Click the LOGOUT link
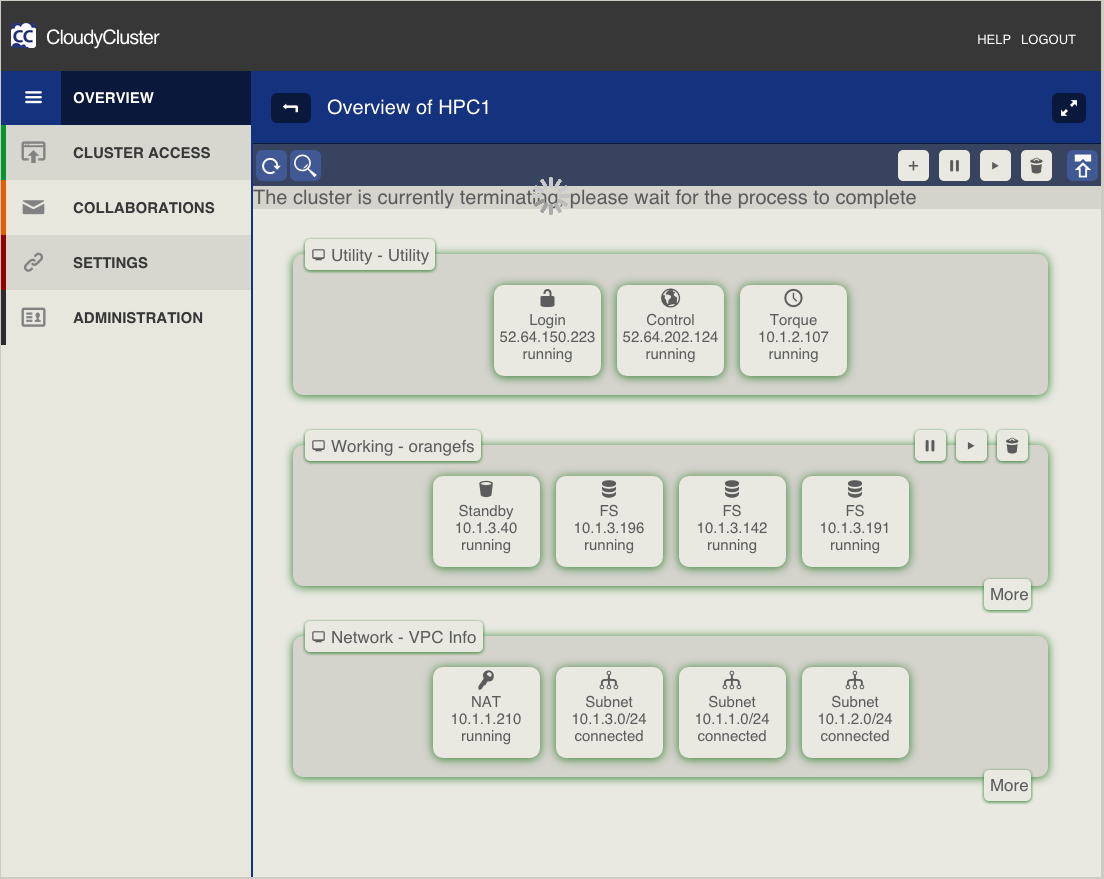Viewport: 1104px width, 879px height. (x=1048, y=39)
